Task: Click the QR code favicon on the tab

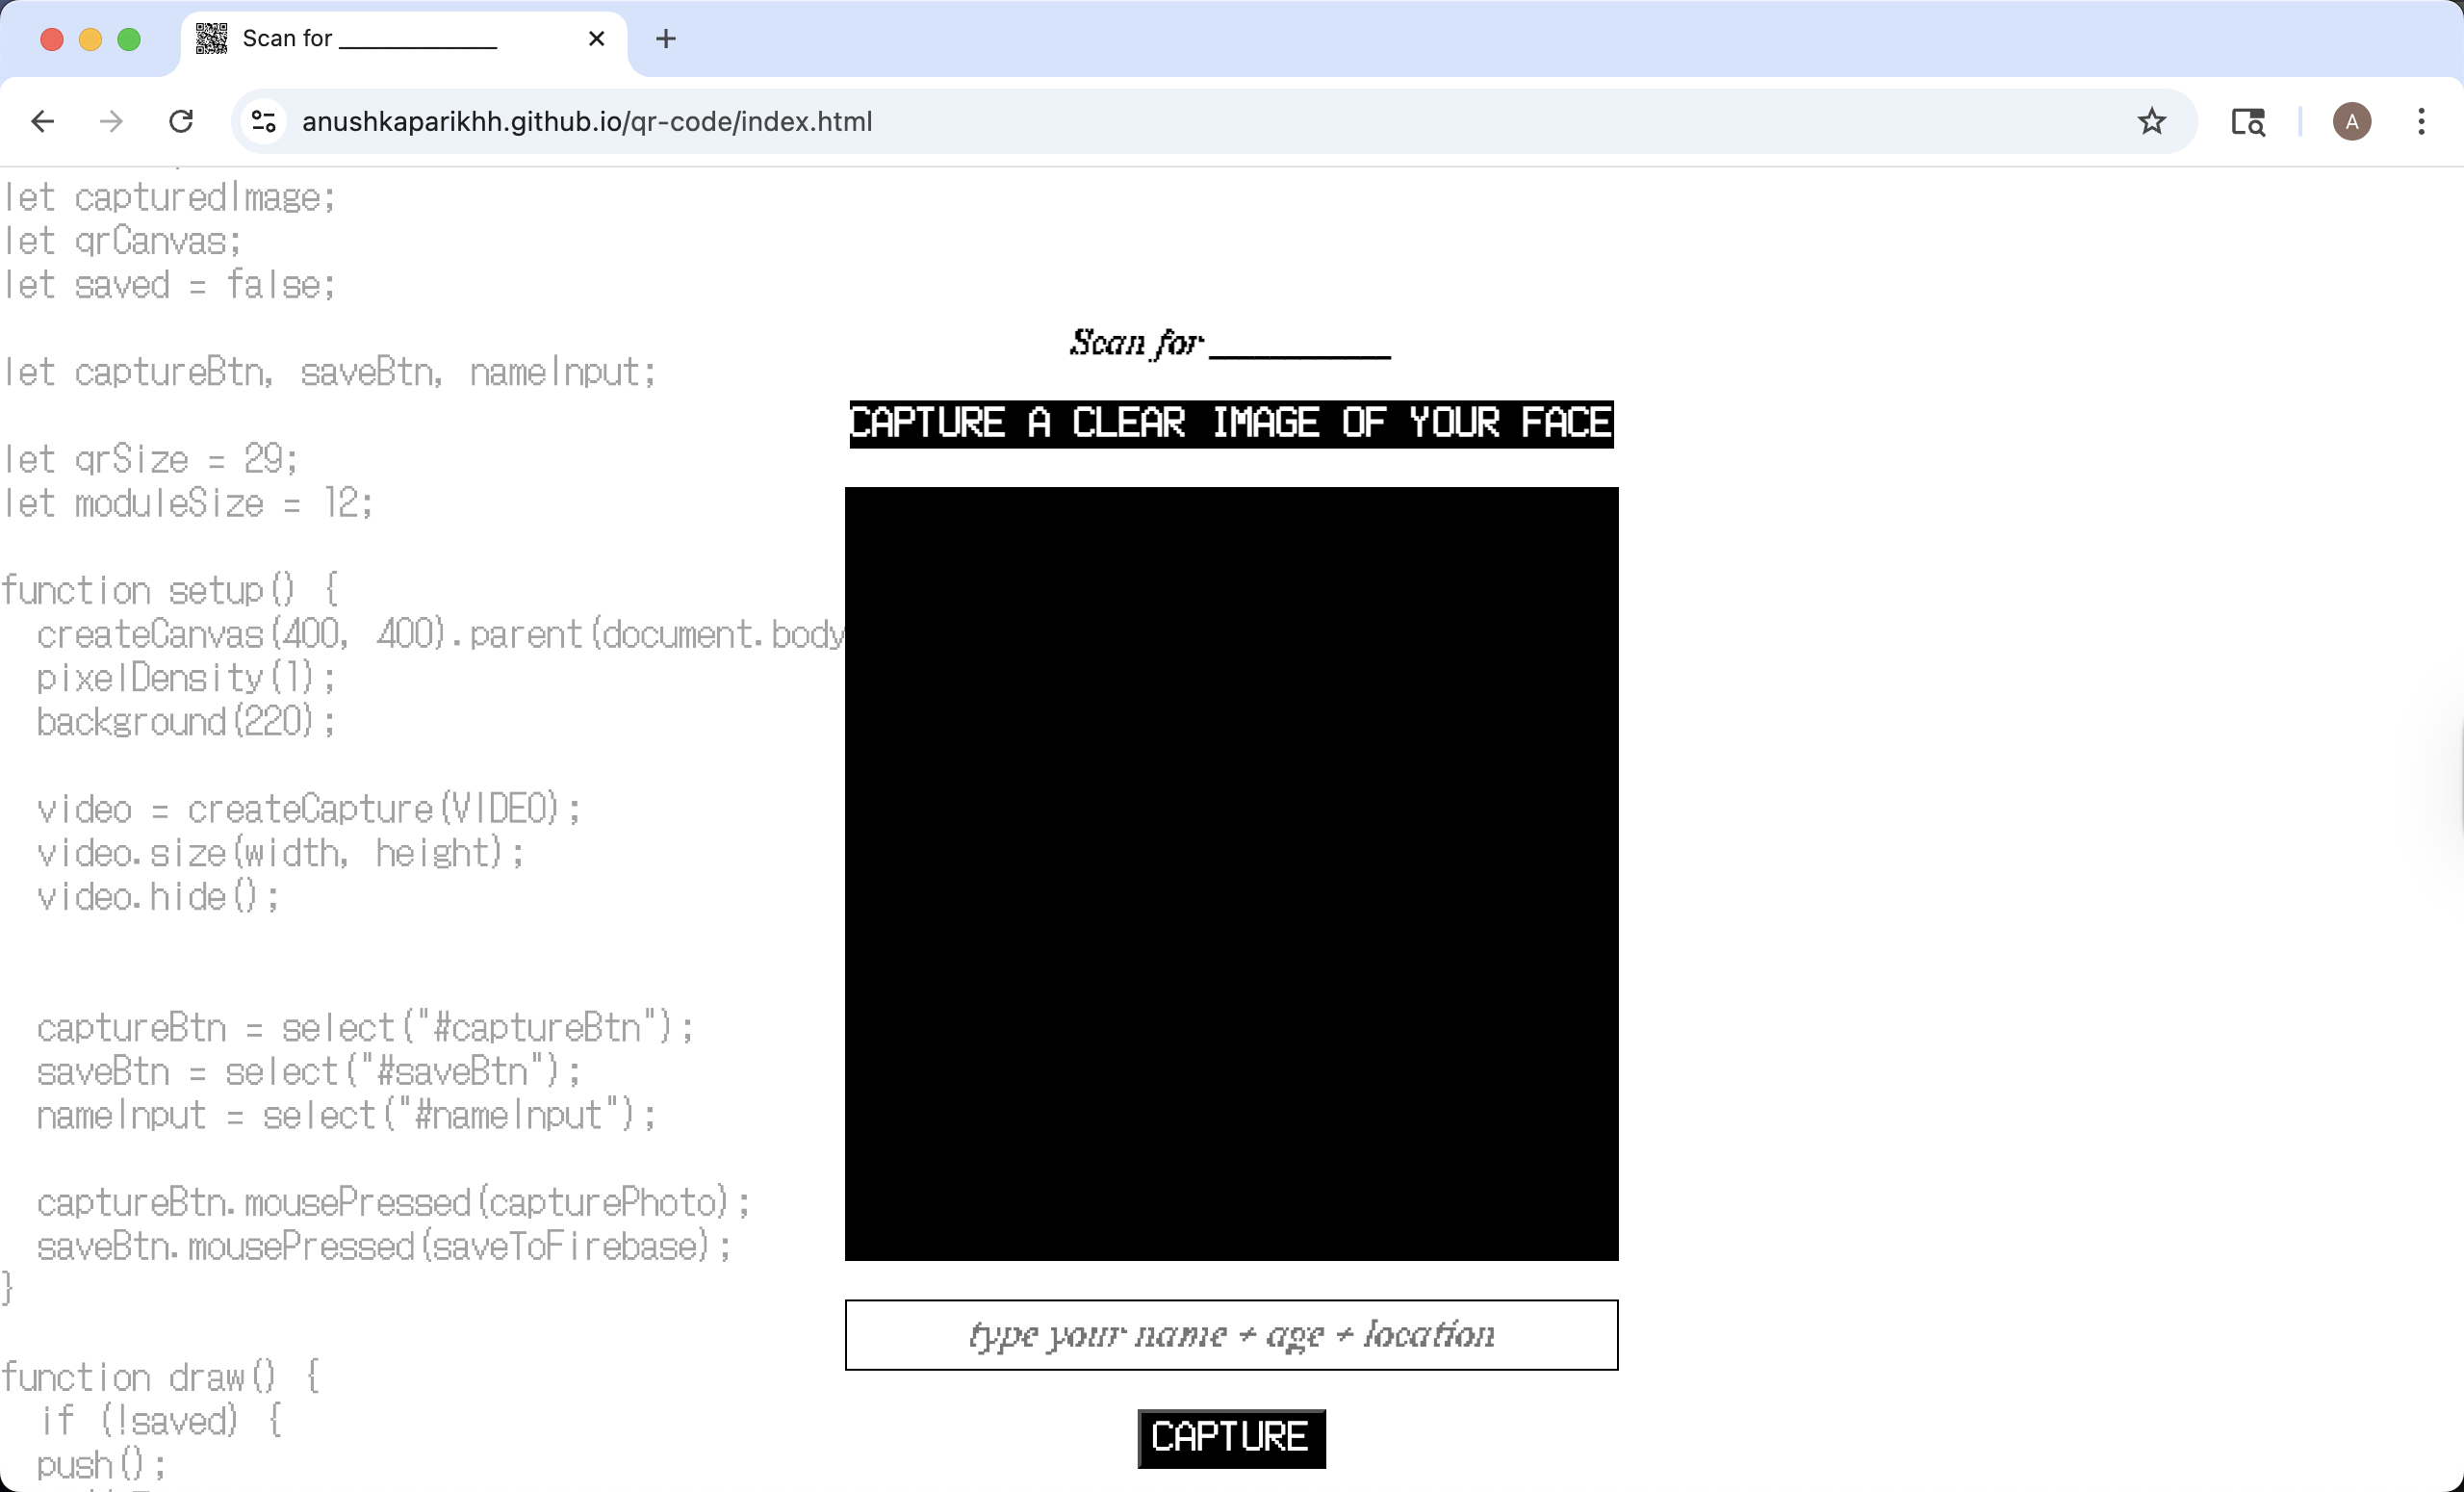Action: tap(211, 39)
